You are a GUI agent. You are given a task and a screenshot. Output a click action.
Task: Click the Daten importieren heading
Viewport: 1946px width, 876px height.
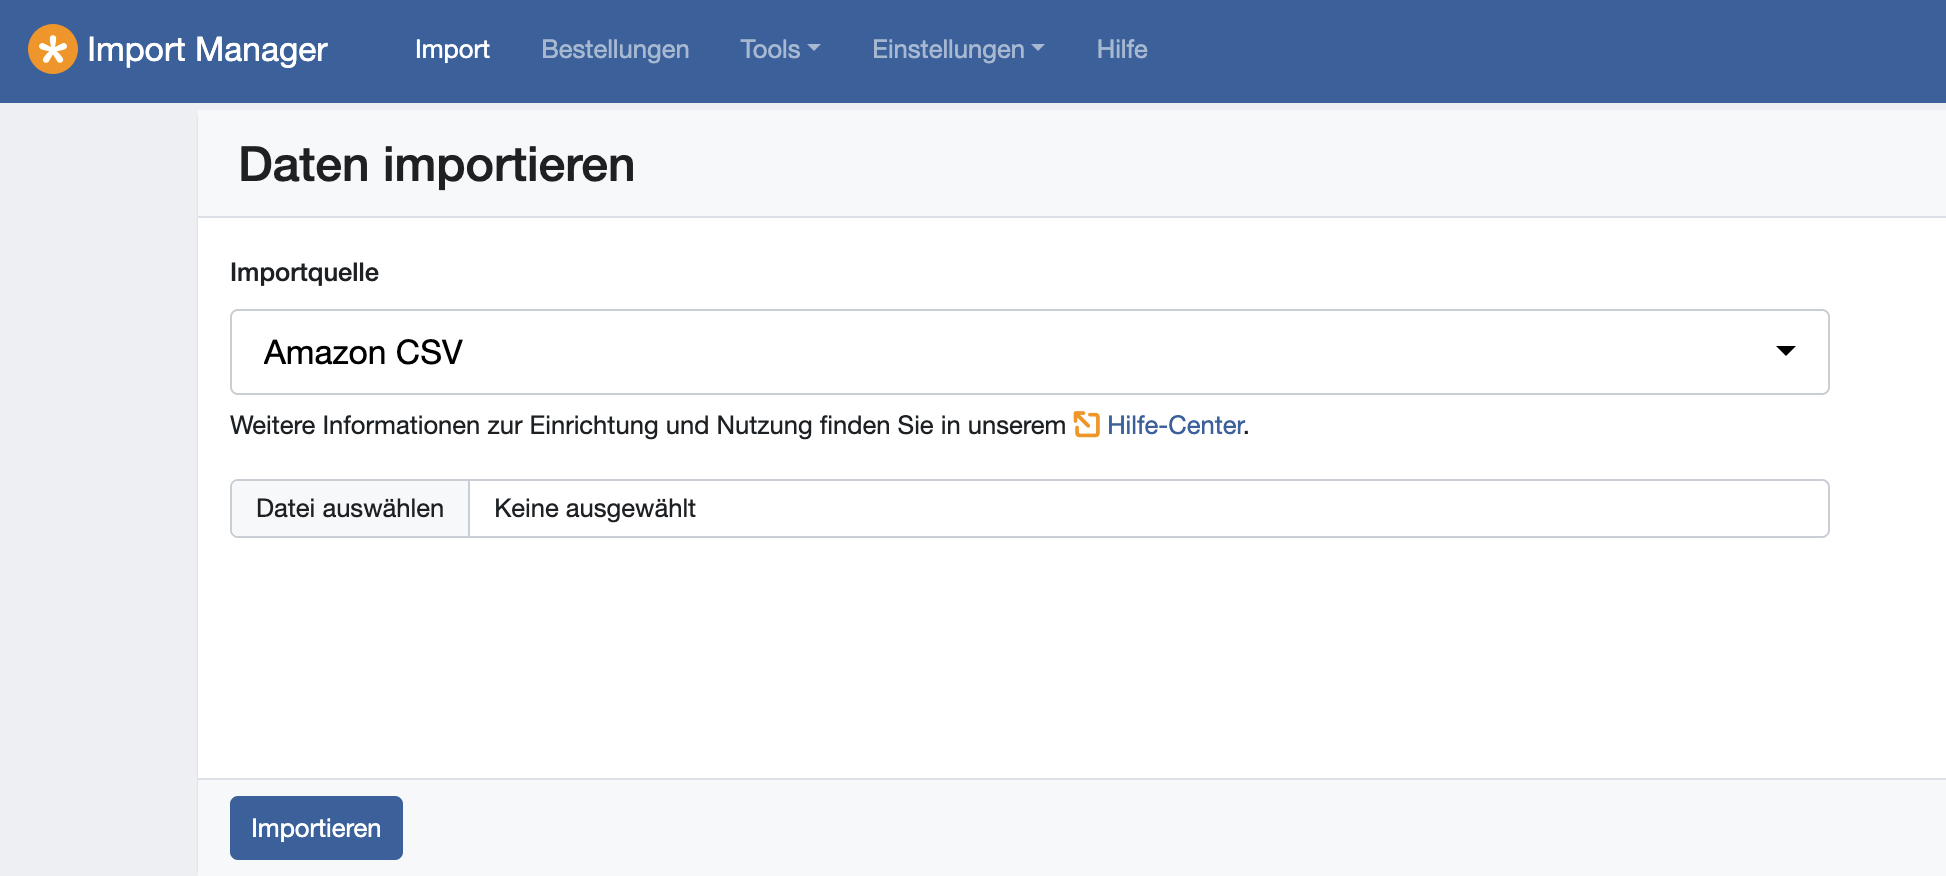tap(436, 164)
